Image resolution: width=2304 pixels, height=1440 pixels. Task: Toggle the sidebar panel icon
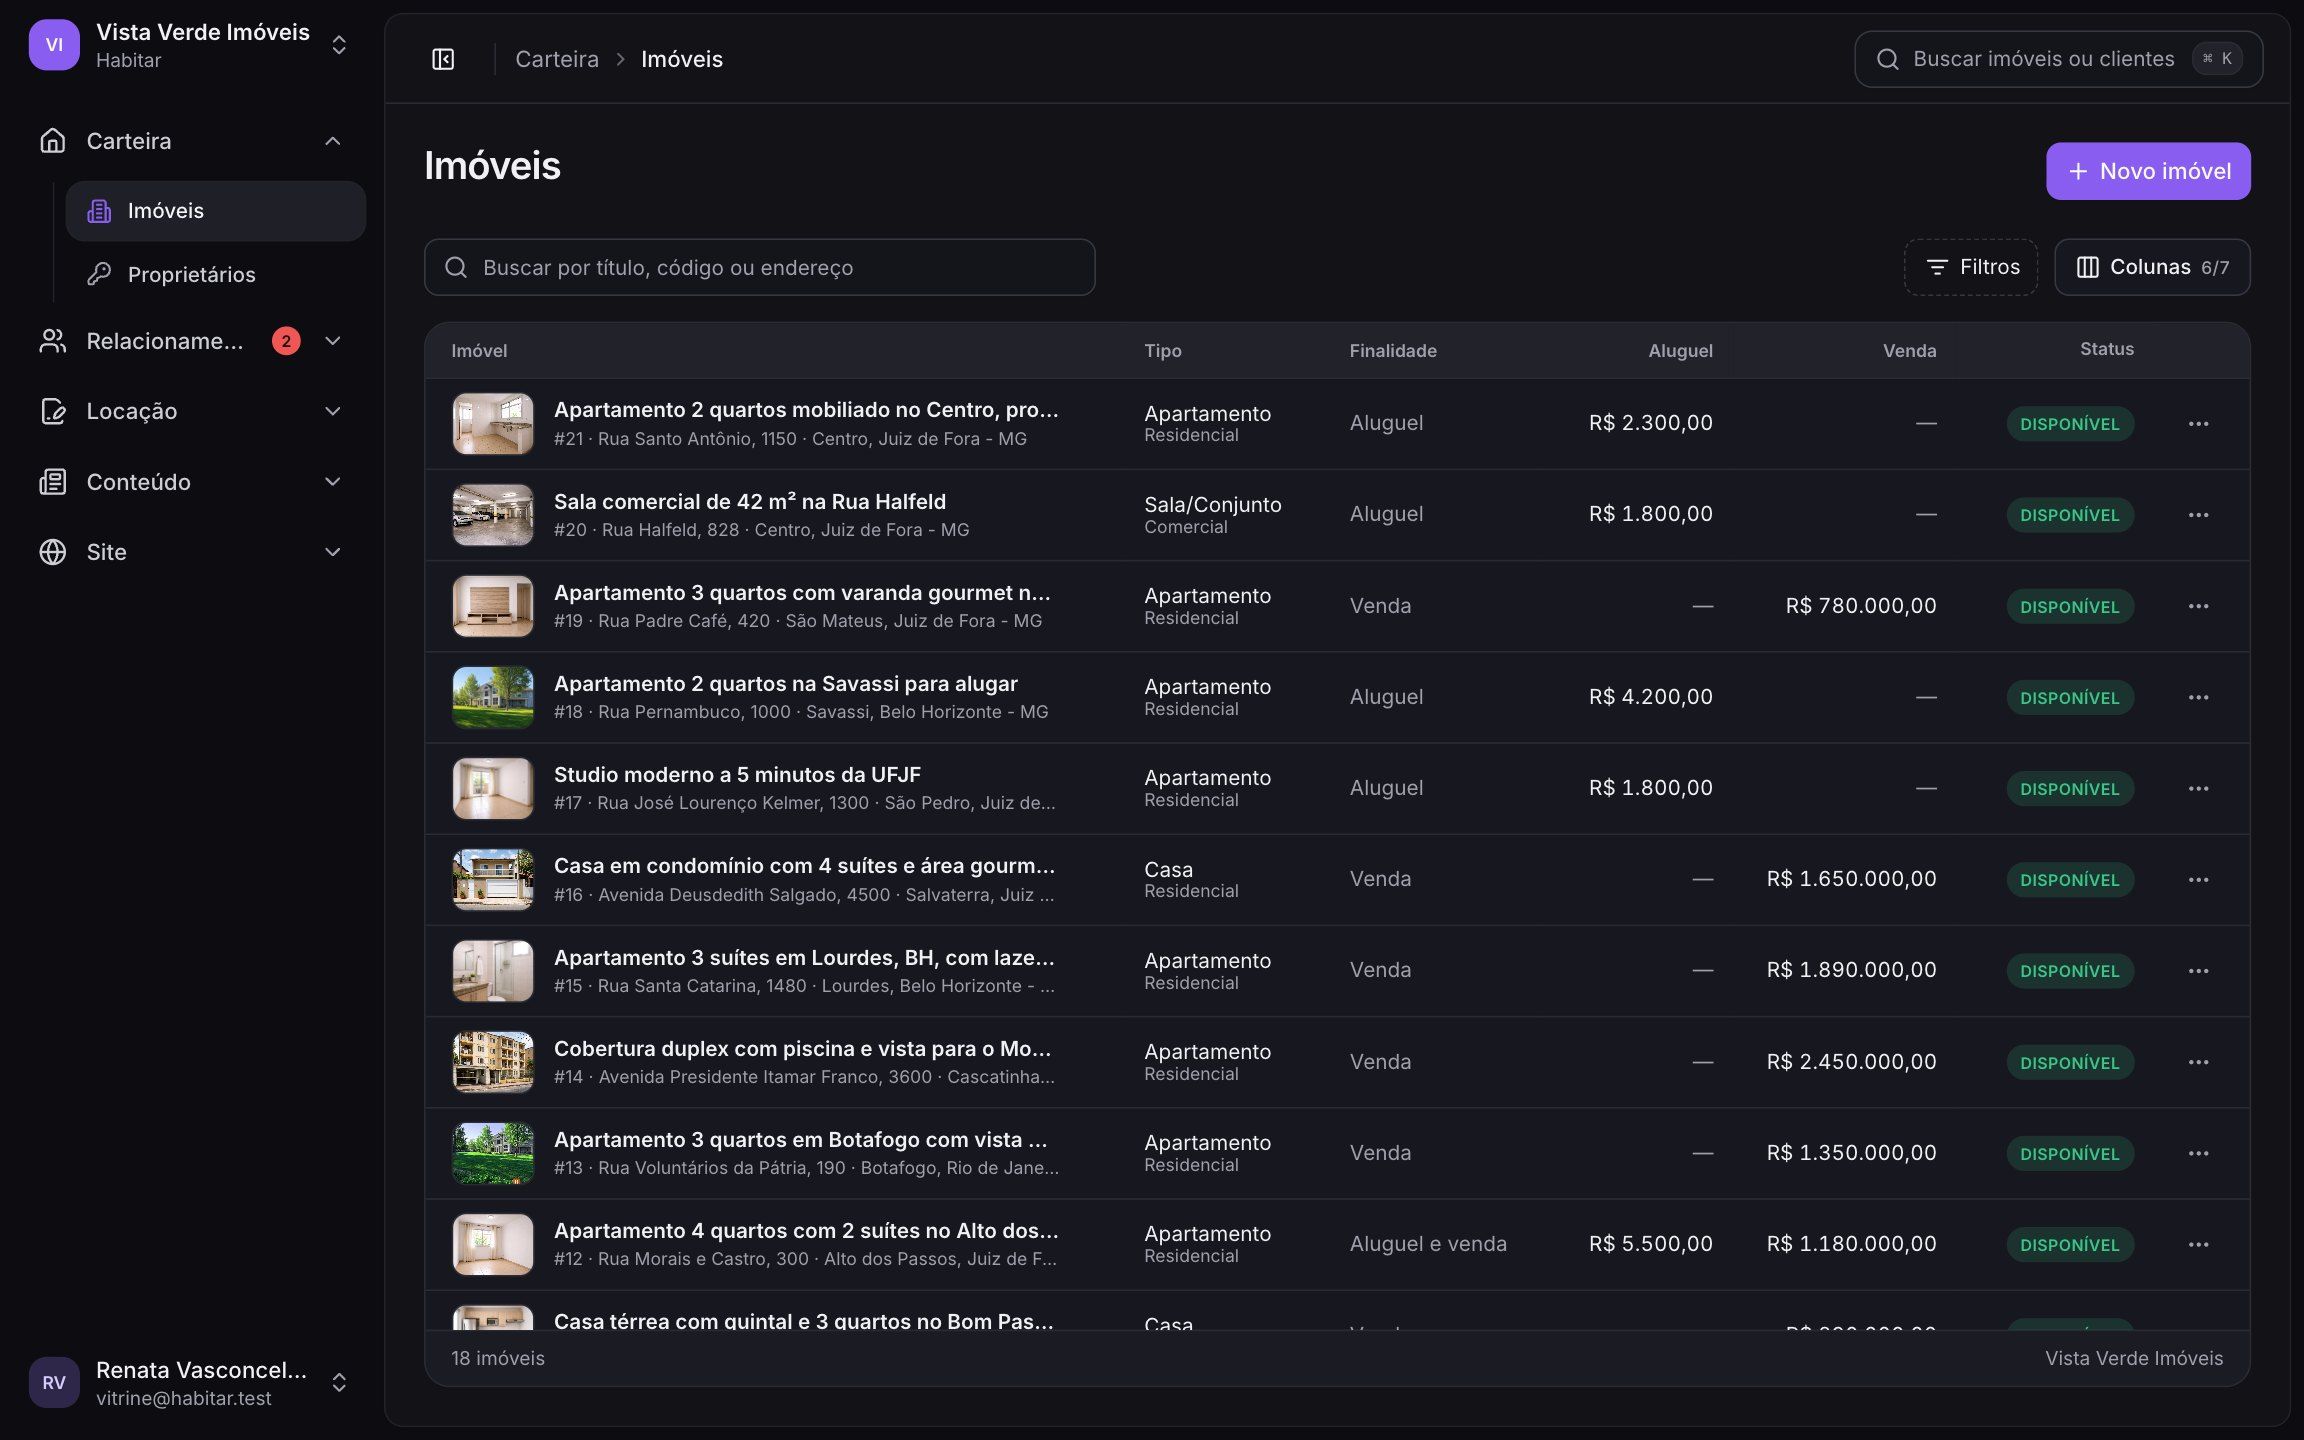tap(443, 59)
